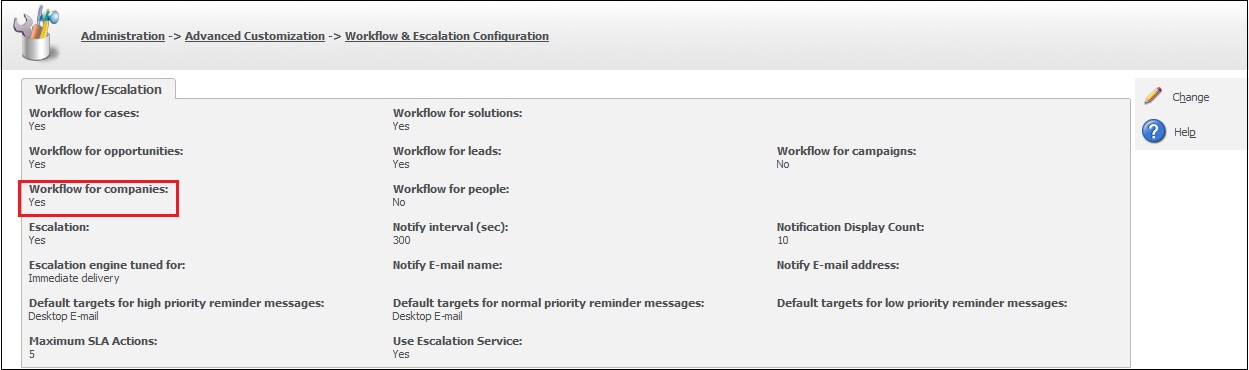Click the Yes value under Workflow for companies
1249x370 pixels.
click(x=37, y=202)
